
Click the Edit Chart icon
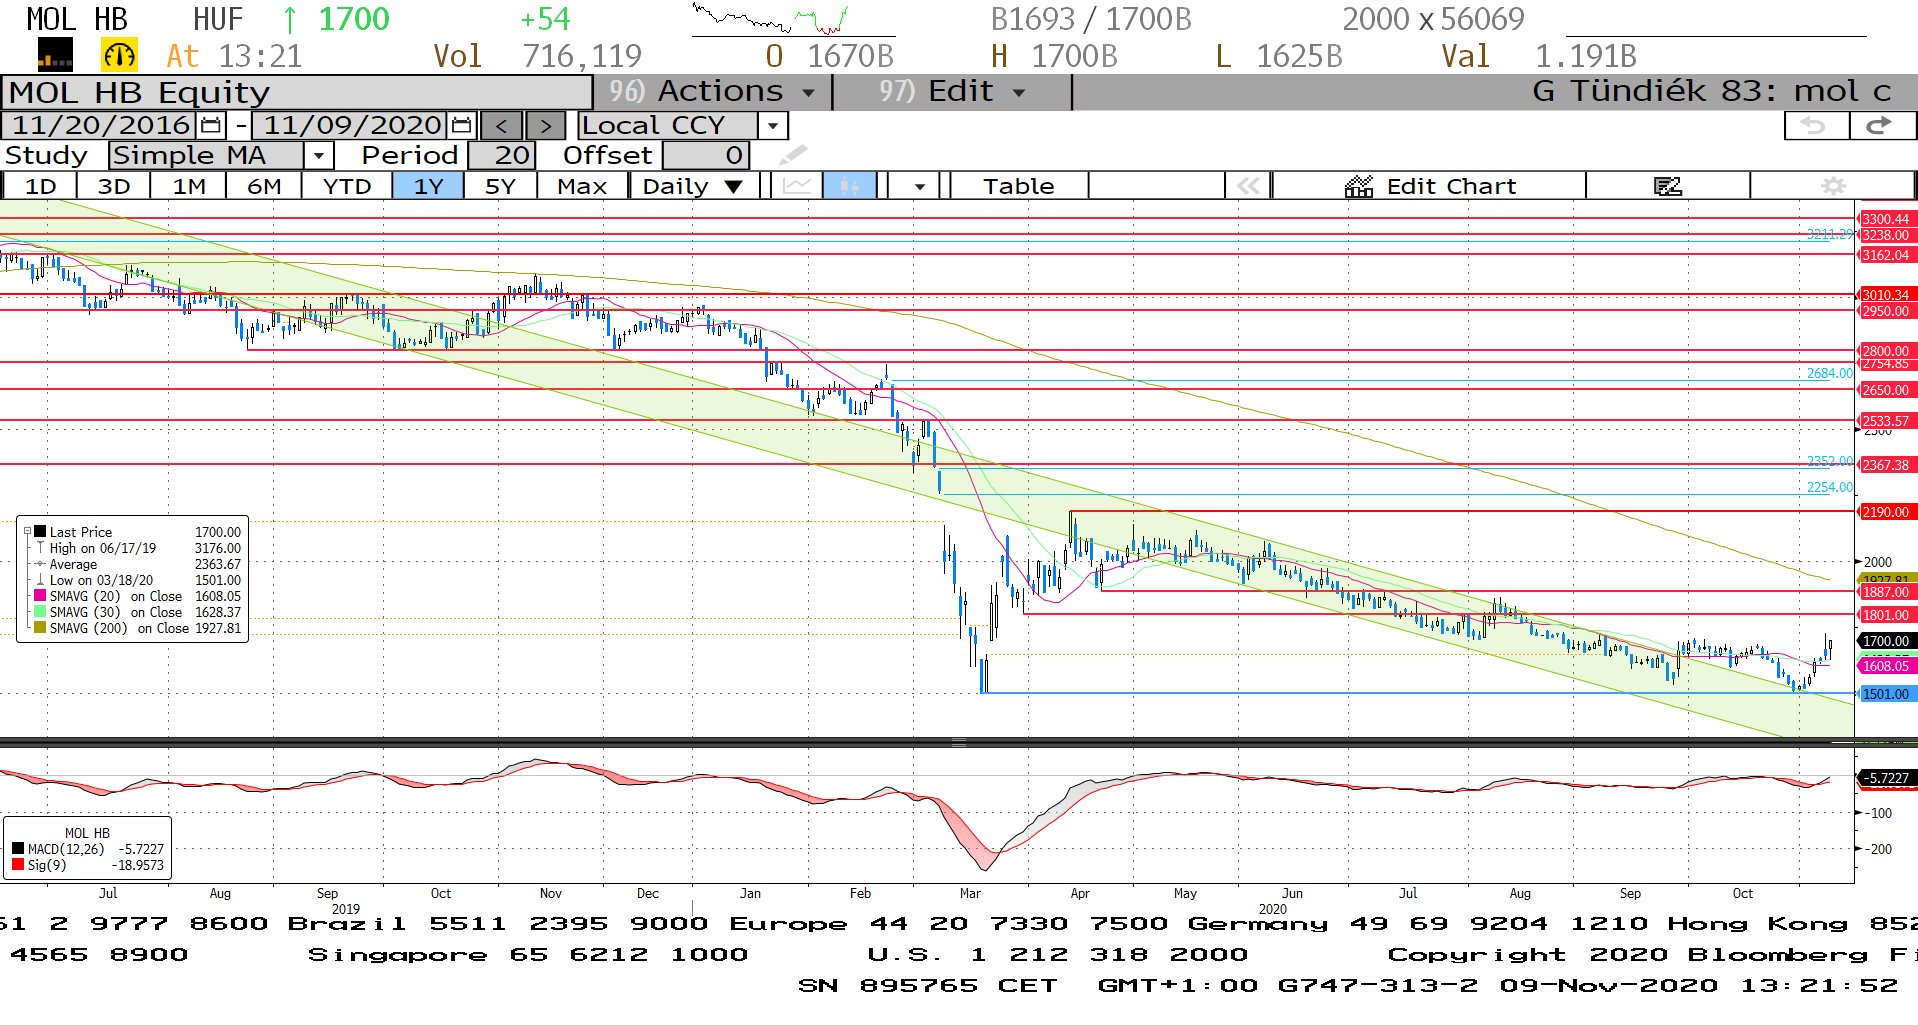[1359, 186]
